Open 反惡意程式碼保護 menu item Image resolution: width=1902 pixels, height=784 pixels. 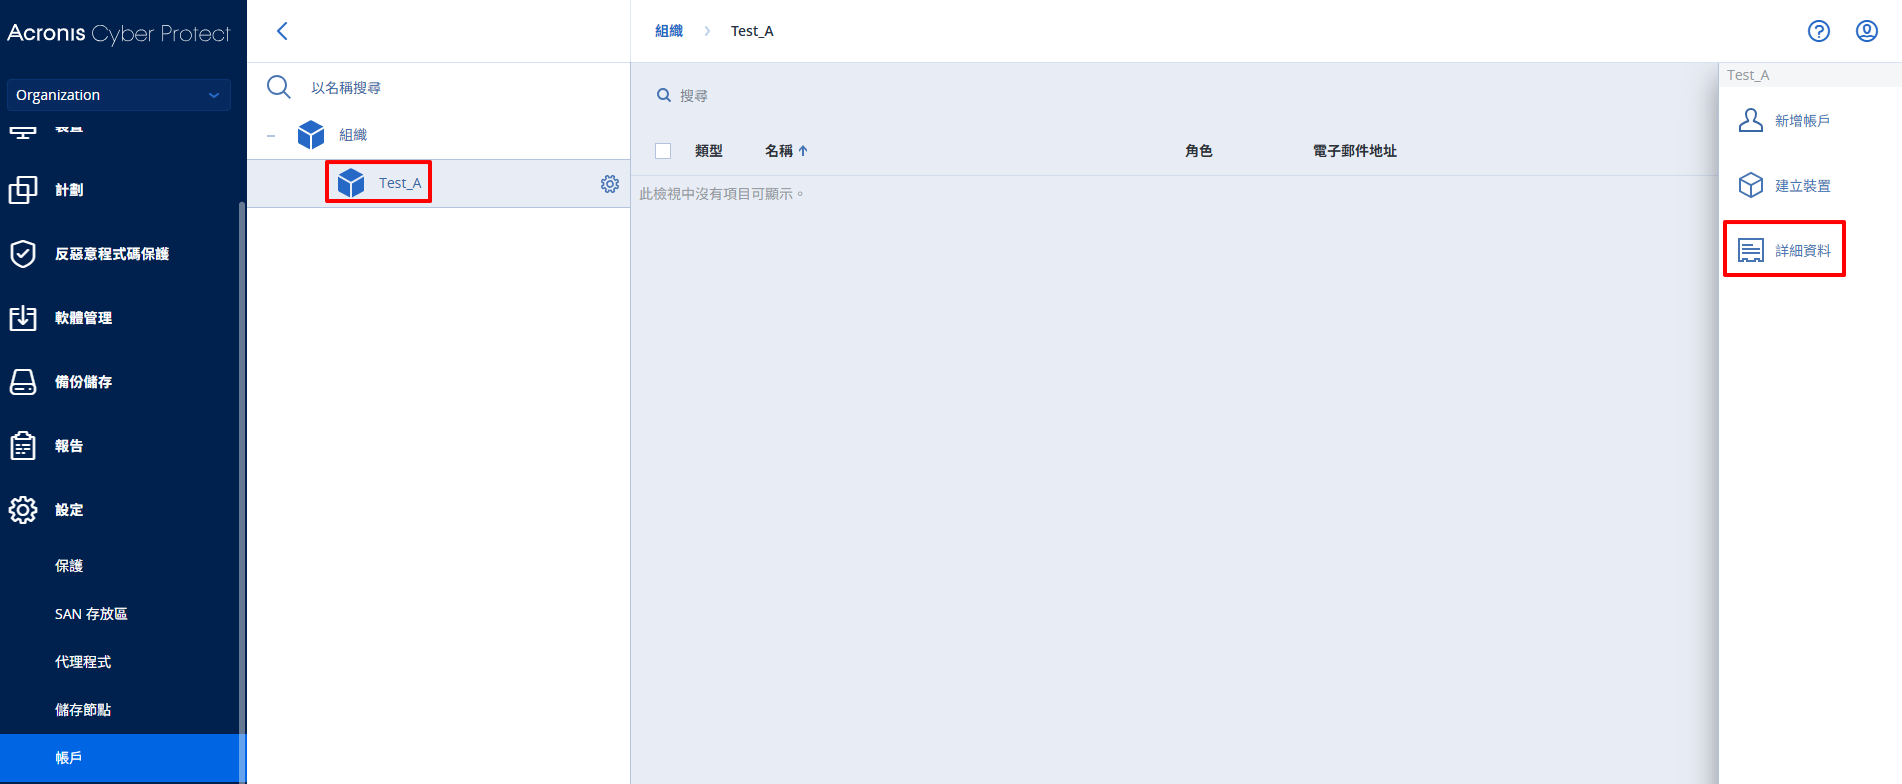pos(112,254)
